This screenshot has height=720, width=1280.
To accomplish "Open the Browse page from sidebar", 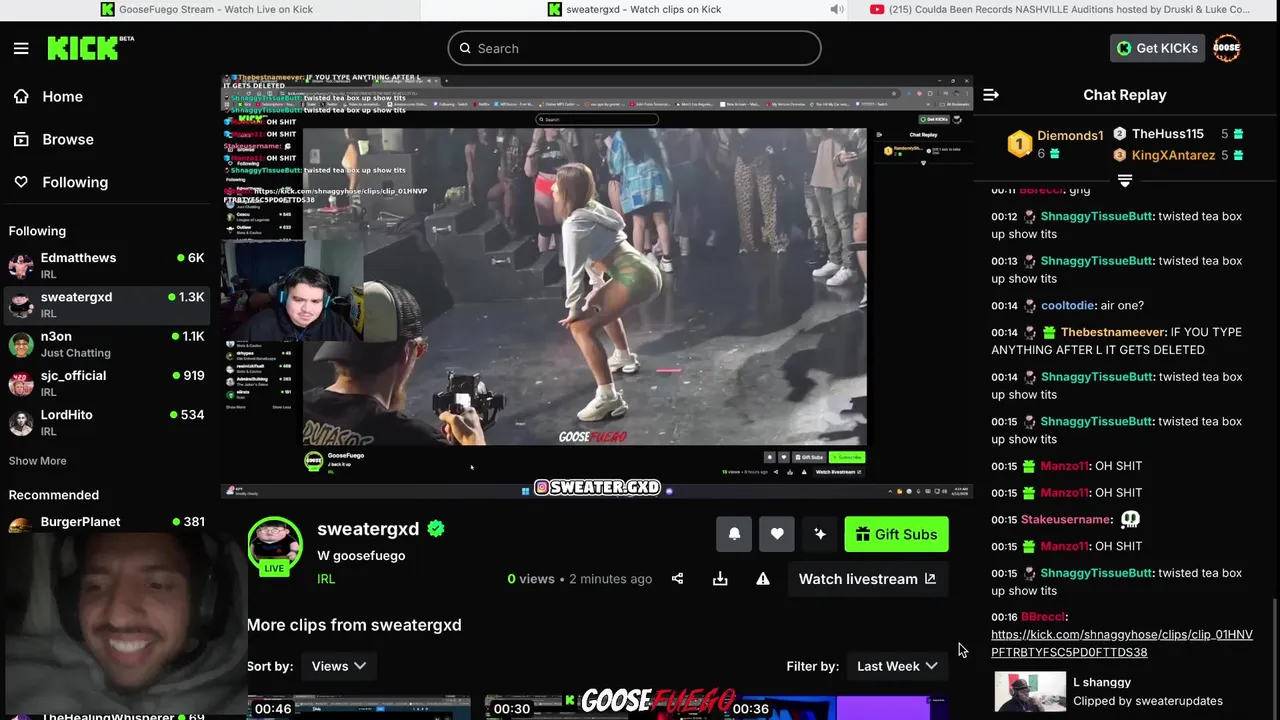I will [x=67, y=139].
